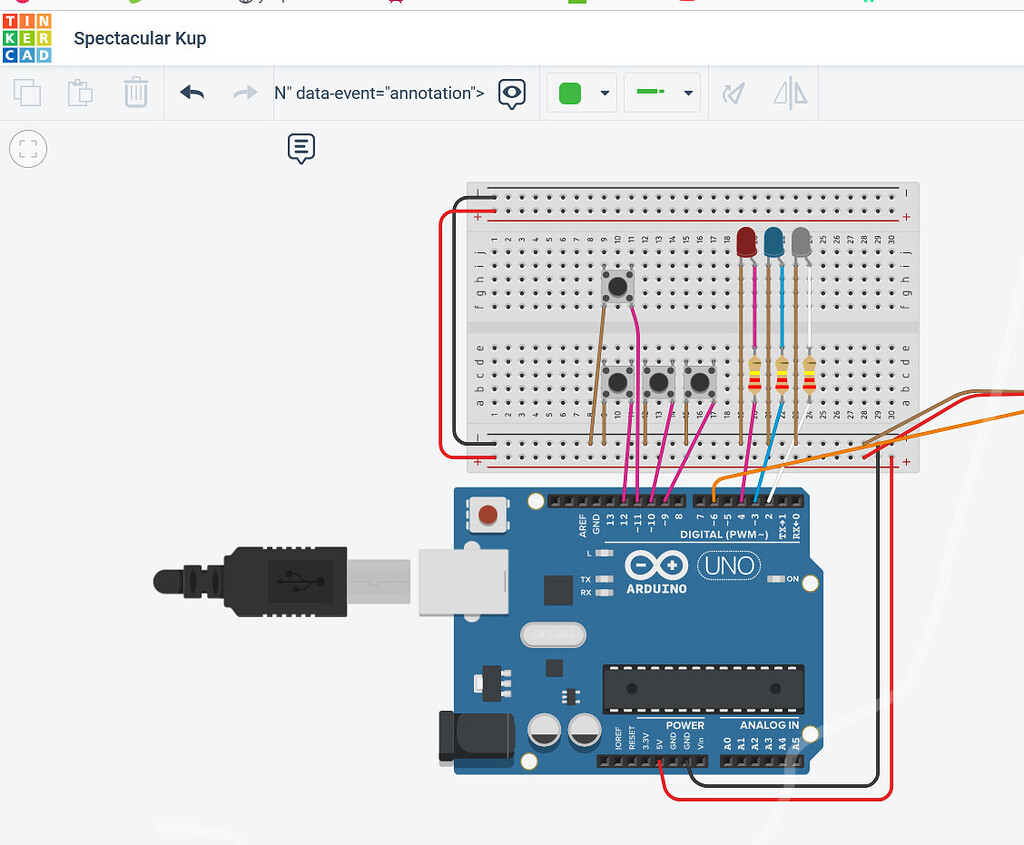The image size is (1024, 845).
Task: Select the Copy tool in the toolbar
Action: click(27, 92)
